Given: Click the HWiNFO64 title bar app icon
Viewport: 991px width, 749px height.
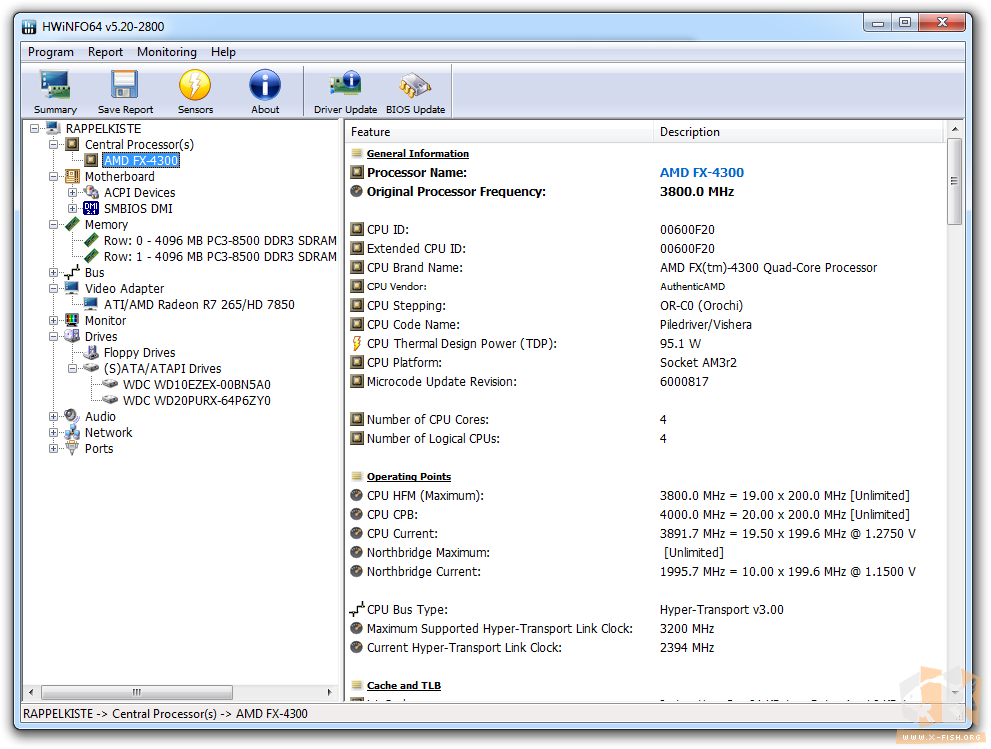Looking at the screenshot, I should point(29,27).
